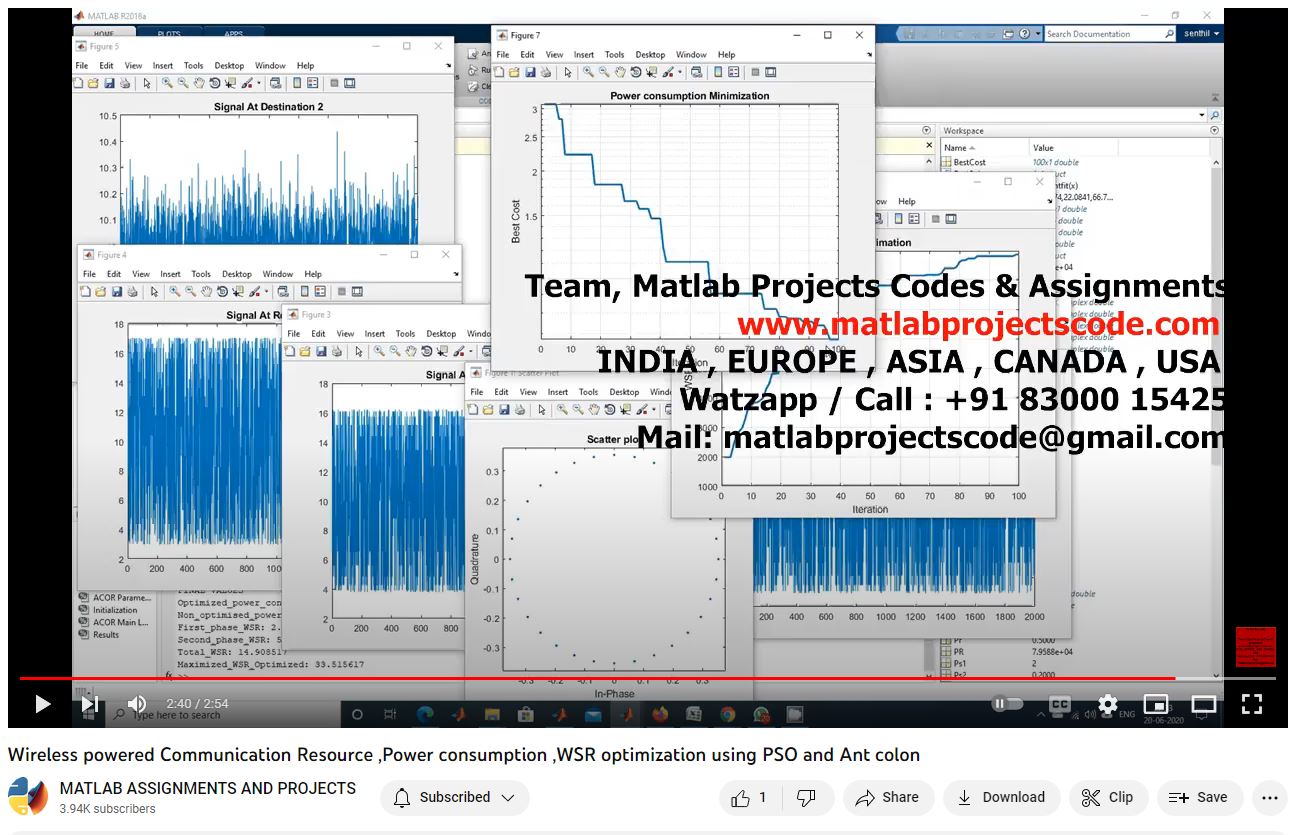This screenshot has height=835, width=1295.
Task: Open File menu in Figure 5
Action: (82, 66)
